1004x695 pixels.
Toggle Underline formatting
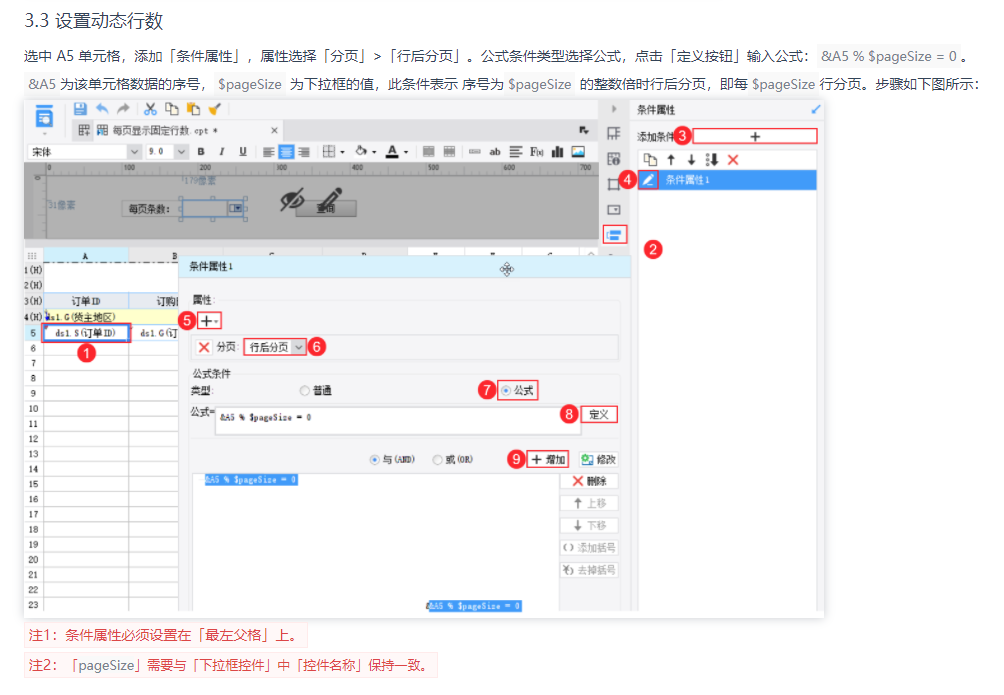pos(243,152)
